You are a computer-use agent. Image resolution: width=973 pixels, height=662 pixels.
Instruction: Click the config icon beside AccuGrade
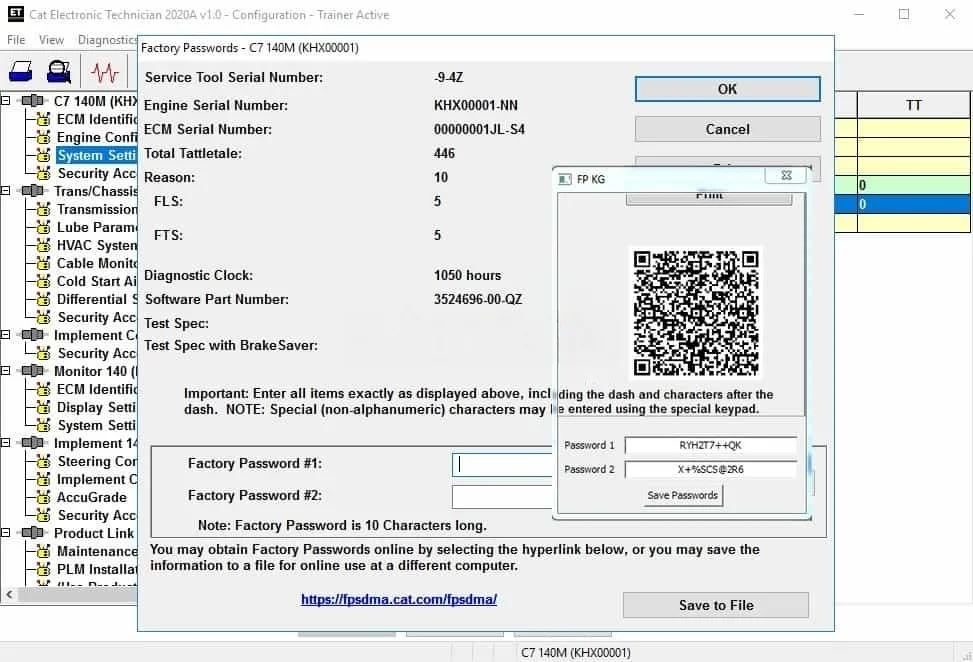(43, 497)
